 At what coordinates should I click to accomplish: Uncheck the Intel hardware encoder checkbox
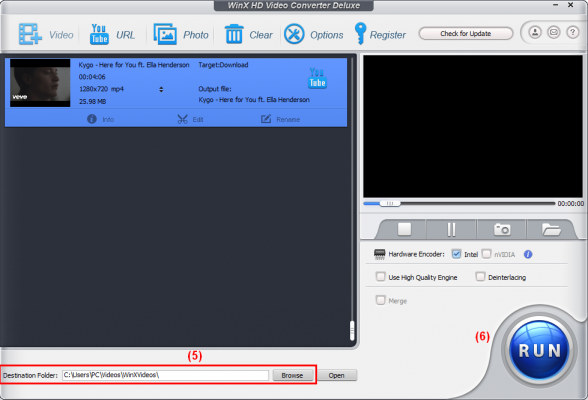click(x=456, y=254)
